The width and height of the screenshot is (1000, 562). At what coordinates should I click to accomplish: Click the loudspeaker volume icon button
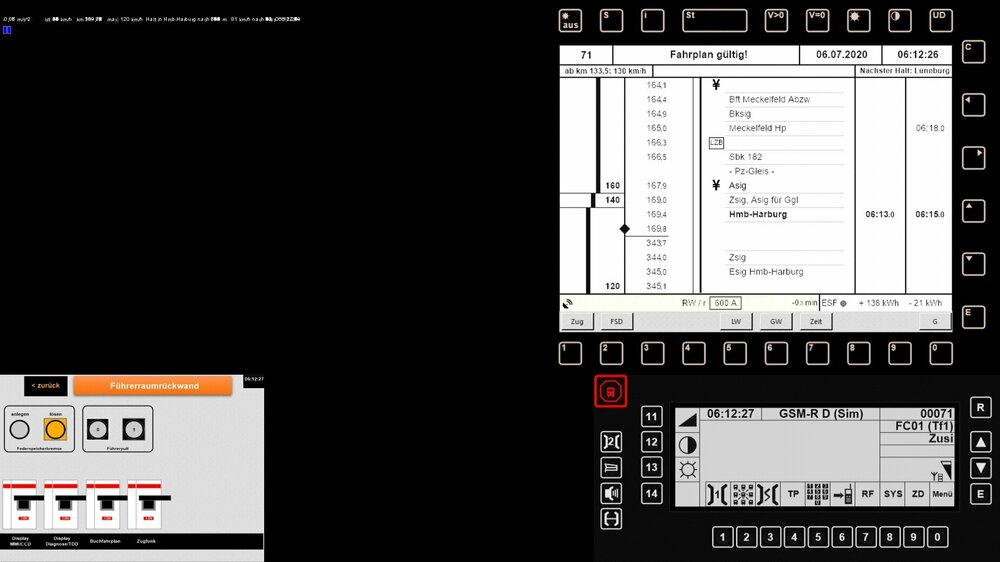(611, 493)
